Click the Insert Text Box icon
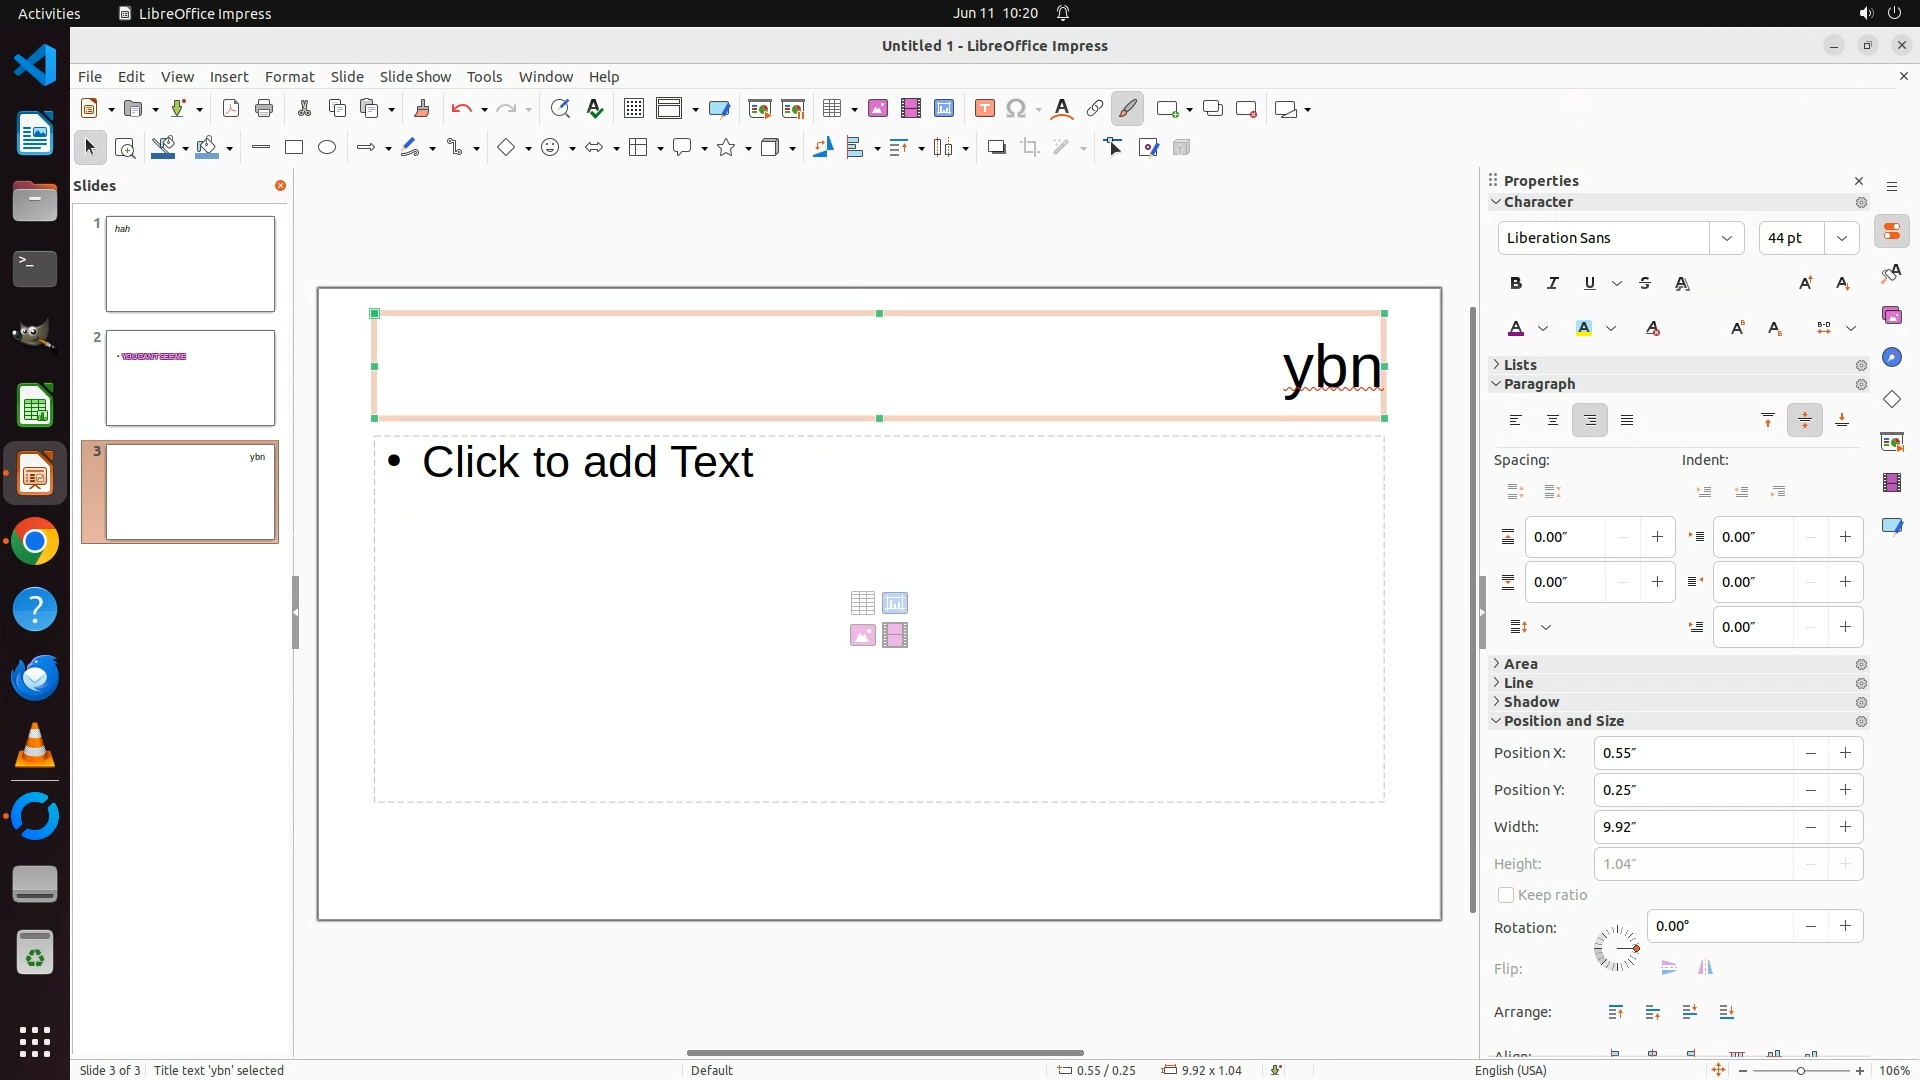 (x=984, y=109)
